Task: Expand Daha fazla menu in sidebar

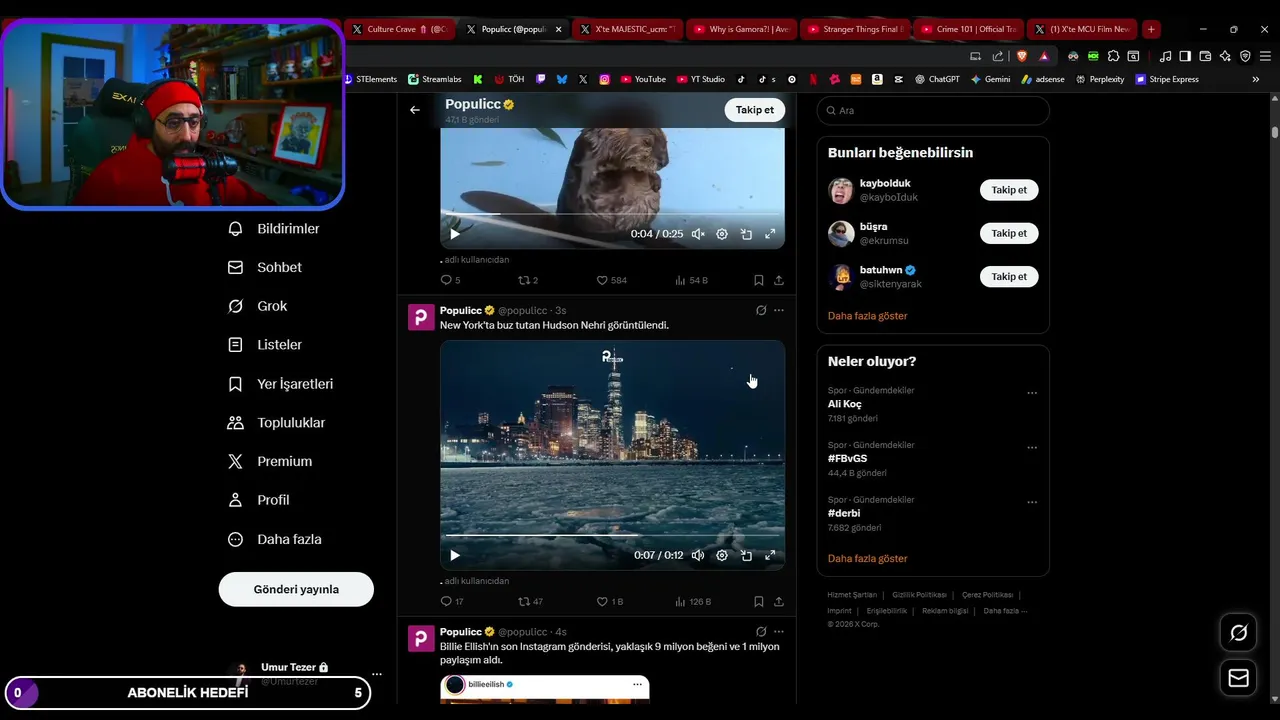Action: (275, 539)
